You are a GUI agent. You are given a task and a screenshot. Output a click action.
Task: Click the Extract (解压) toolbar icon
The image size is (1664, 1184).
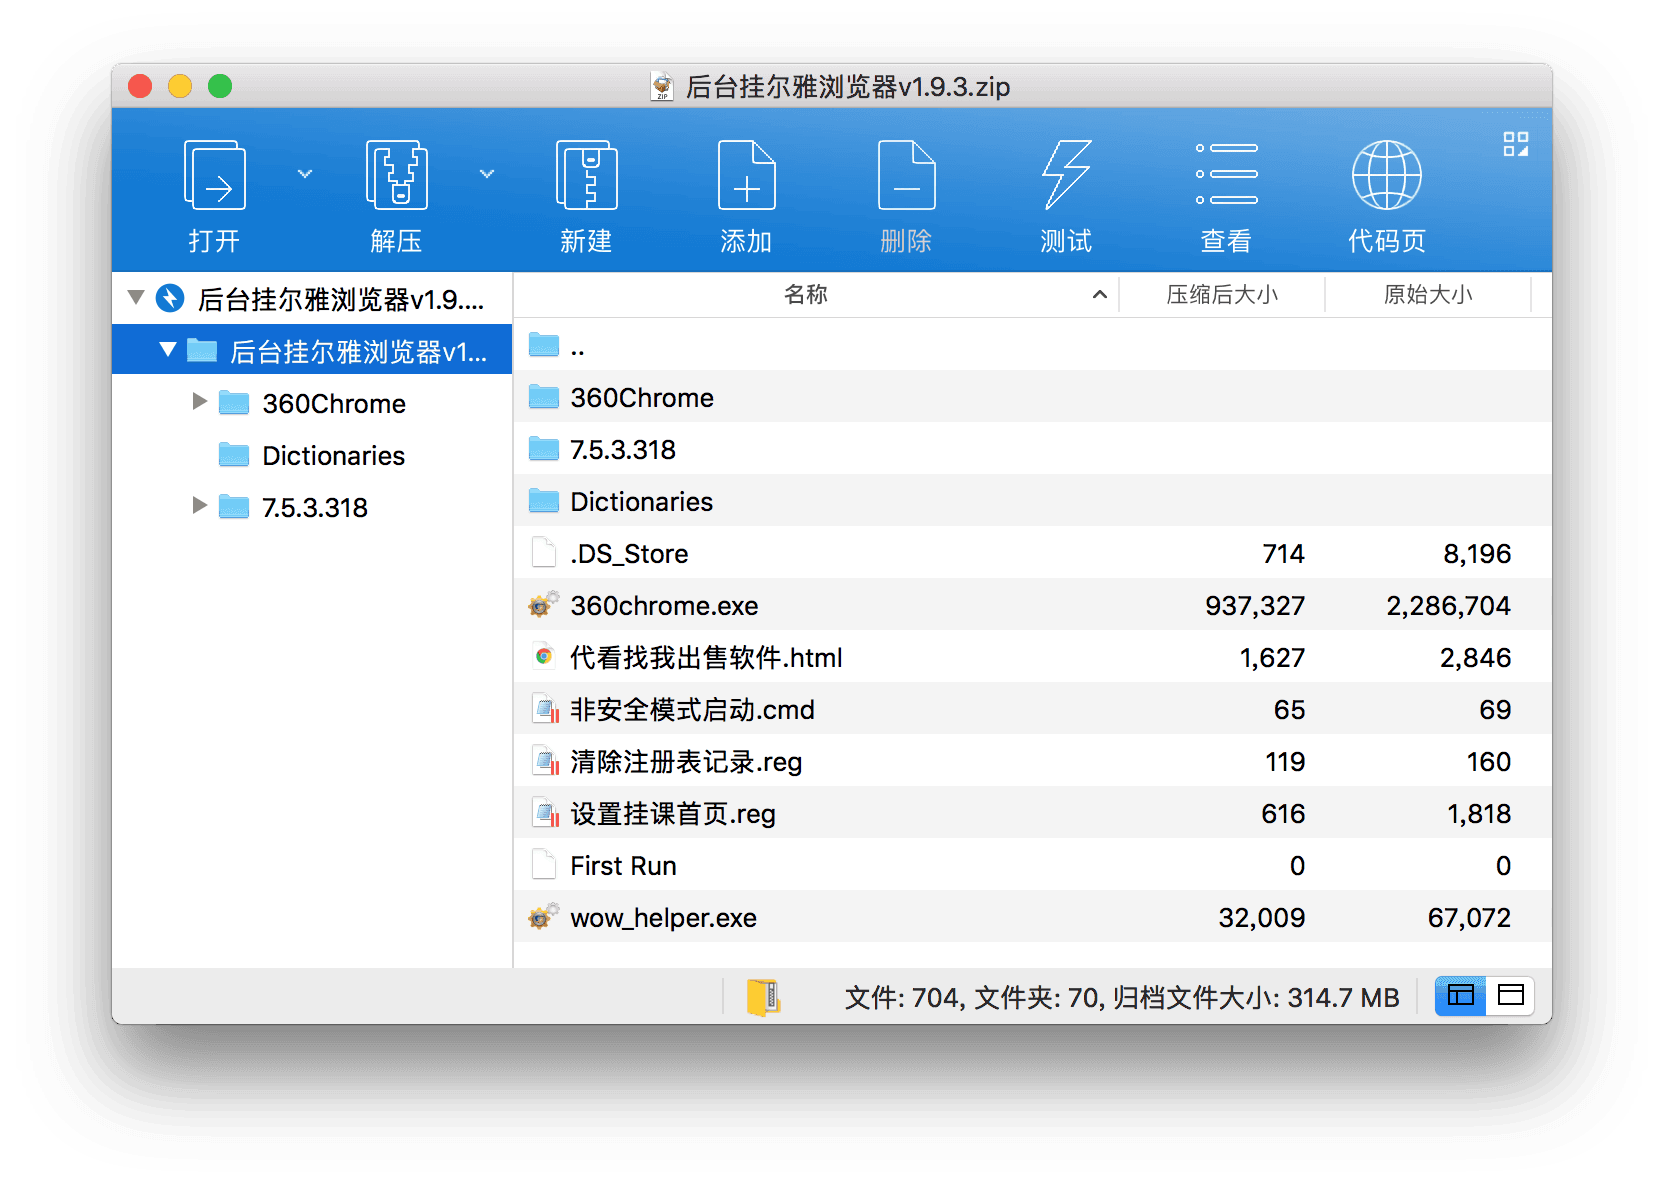[396, 175]
